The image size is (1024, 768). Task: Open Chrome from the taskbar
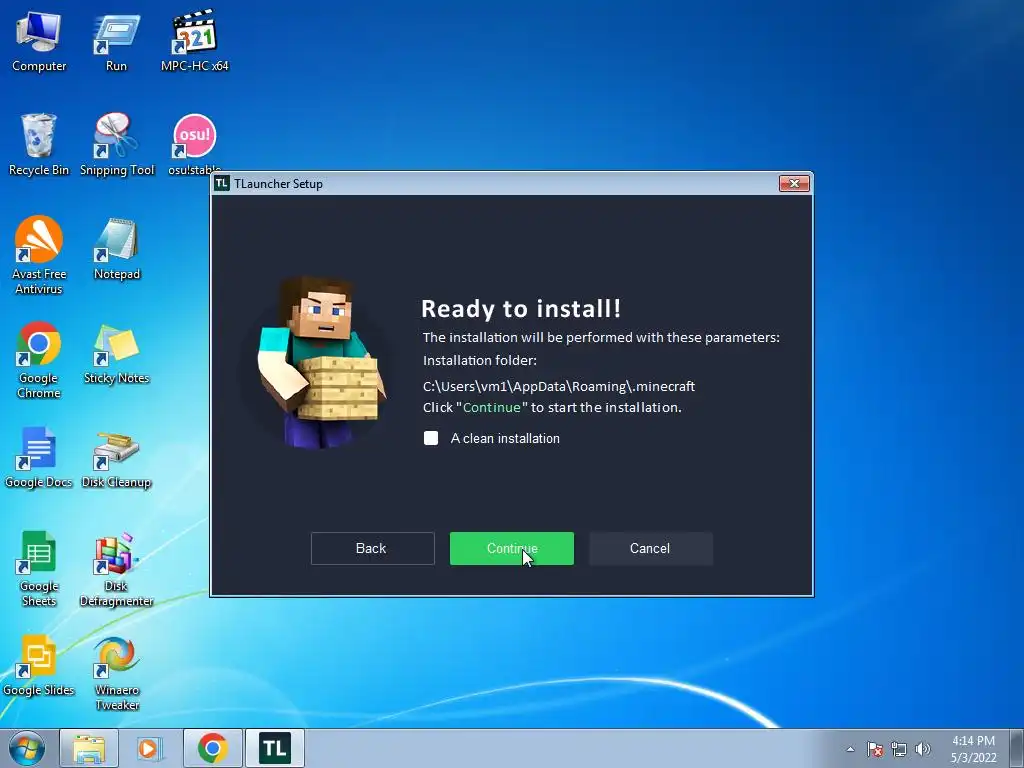coord(212,748)
